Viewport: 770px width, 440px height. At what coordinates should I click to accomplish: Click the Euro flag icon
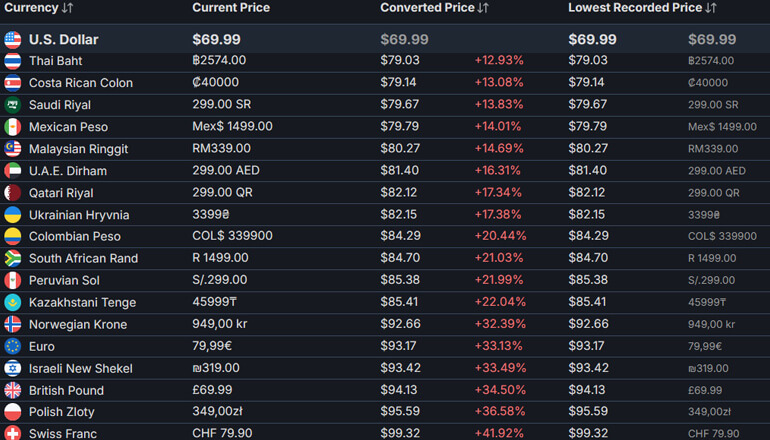[12, 346]
